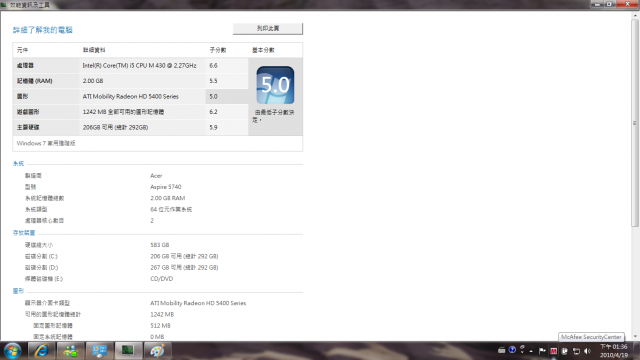Select the graphics subscore 5.0 cell
Viewport: 640px width, 360px height.
pos(227,96)
